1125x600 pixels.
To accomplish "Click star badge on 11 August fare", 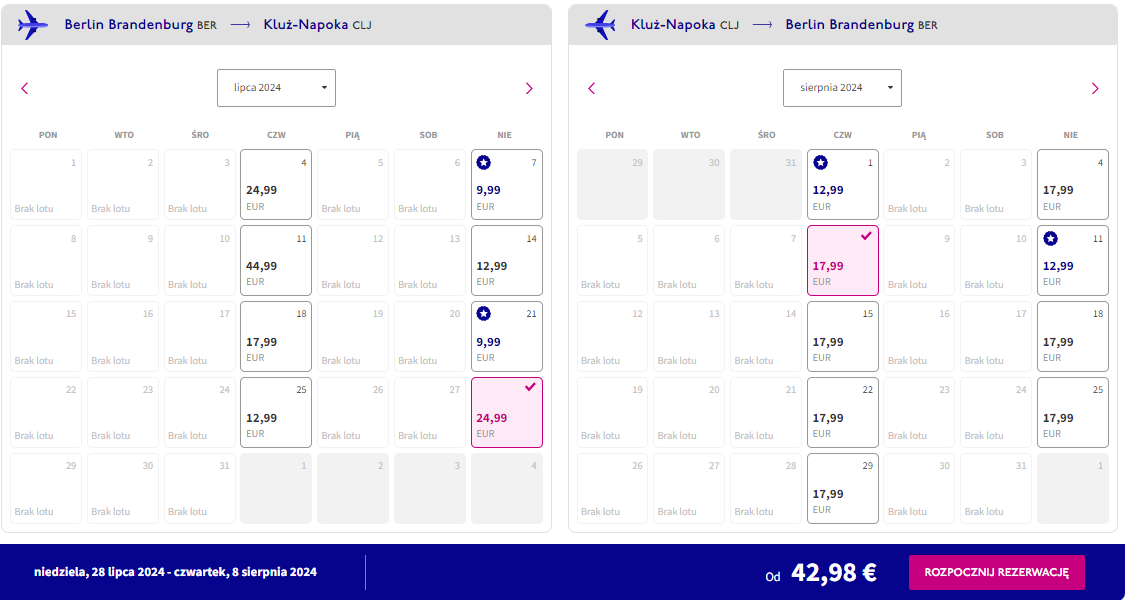I will [1050, 238].
